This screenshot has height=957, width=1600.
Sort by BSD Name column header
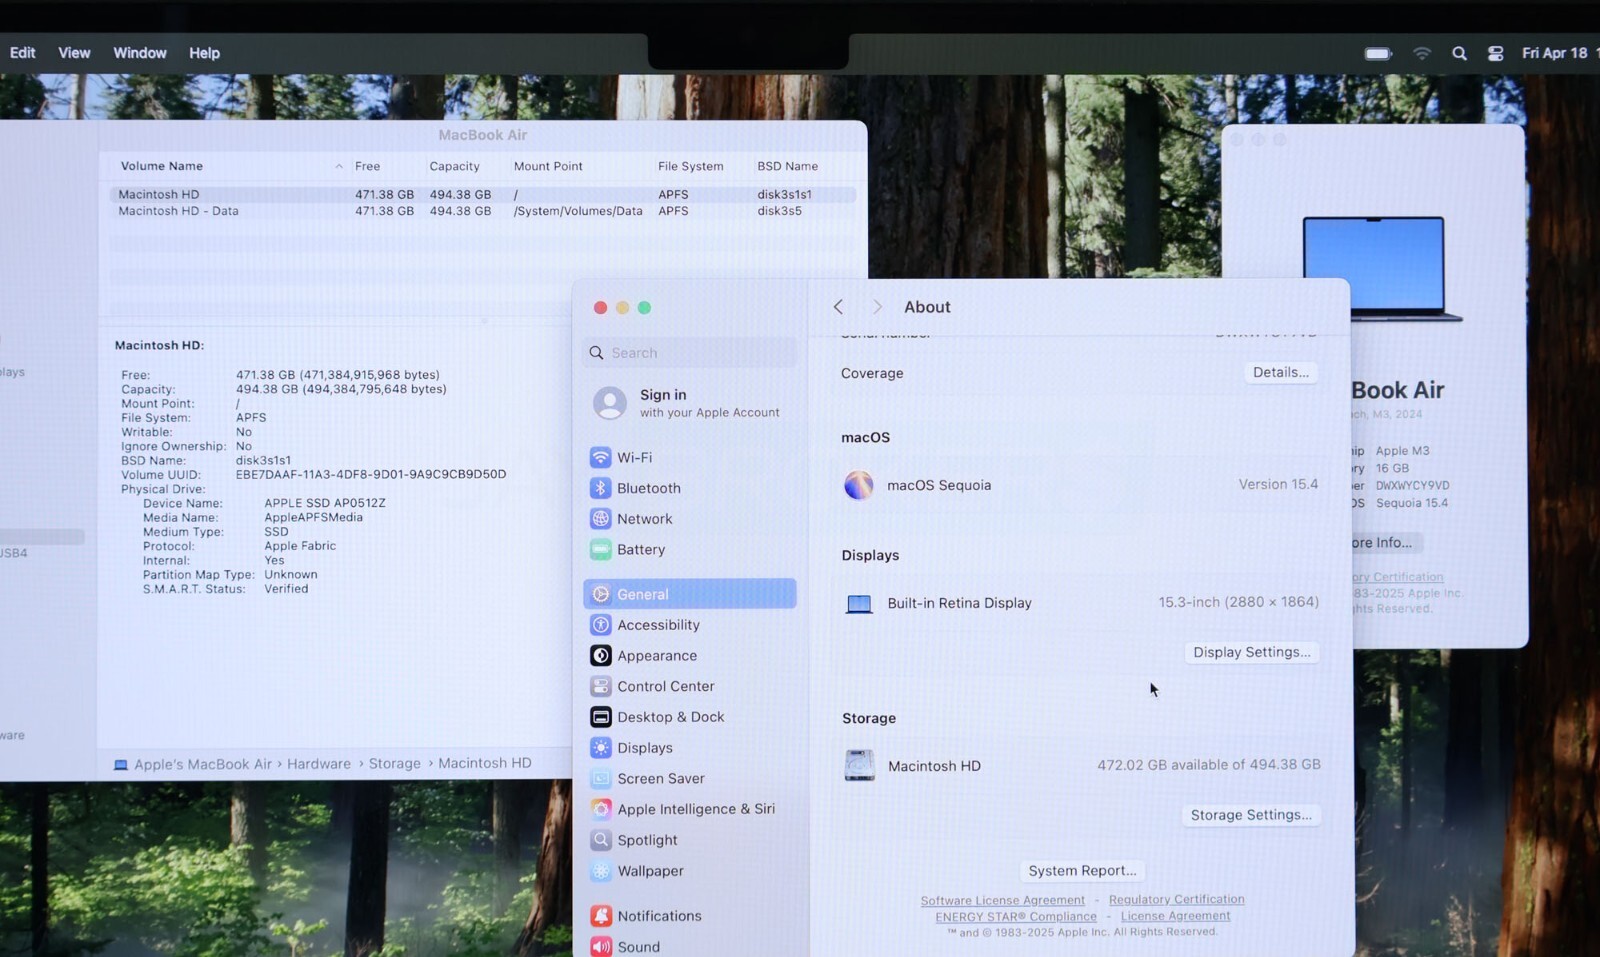coord(787,166)
